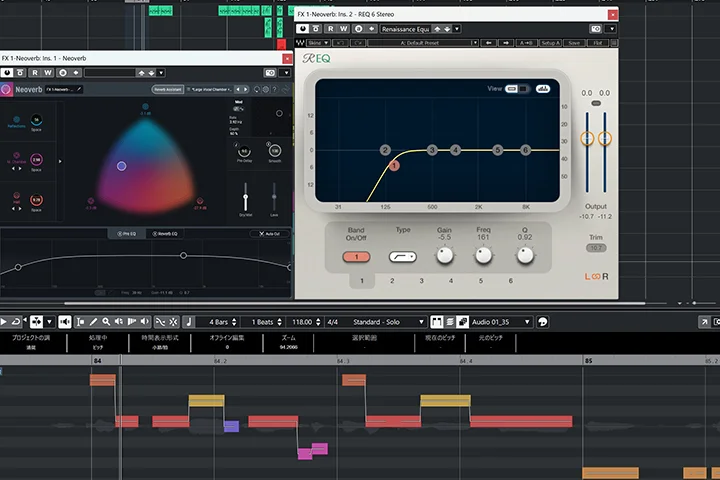Edit Neoverb instance name pencil icon
The height and width of the screenshot is (480, 720).
point(79,89)
